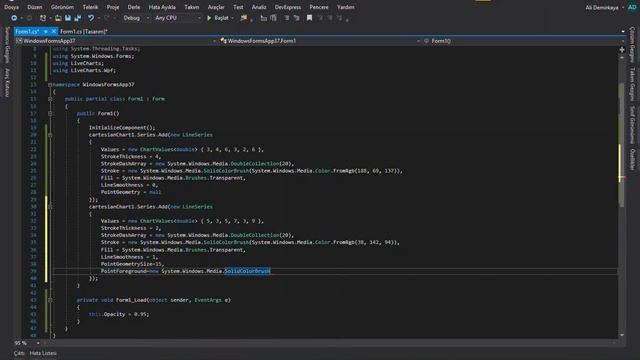Open the WindowsFormsApp37.Form1 class combo
Image resolution: width=640 pixels, height=360 pixels.
[320, 41]
